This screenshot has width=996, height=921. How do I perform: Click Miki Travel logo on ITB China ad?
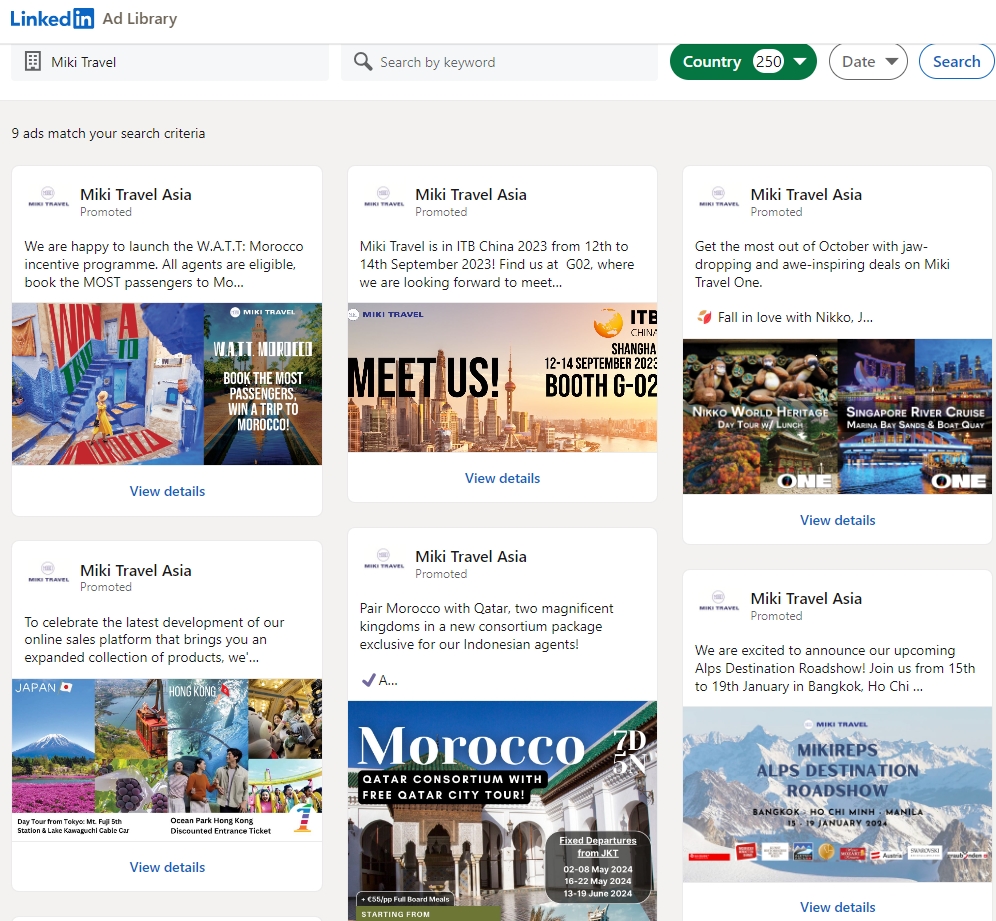pos(384,198)
